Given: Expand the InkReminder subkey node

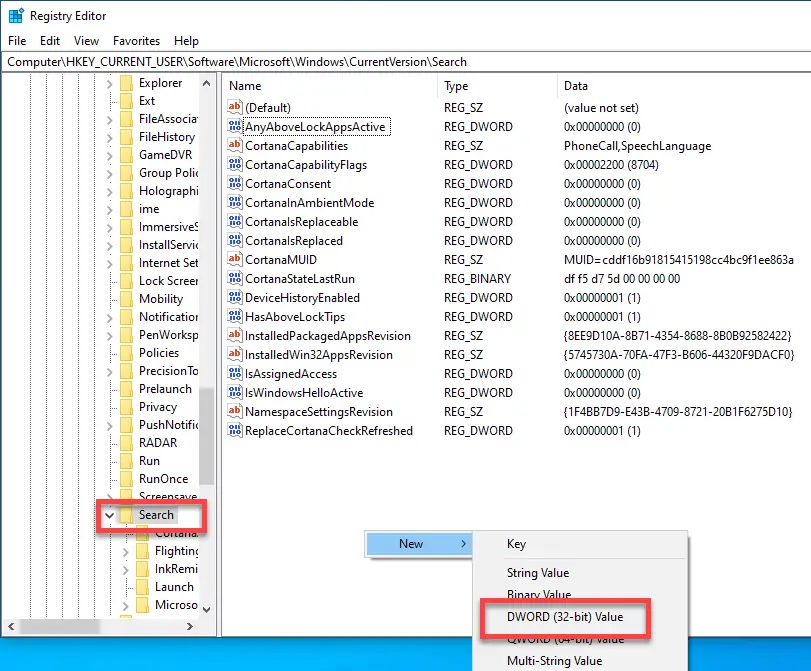Looking at the screenshot, I should [x=126, y=570].
